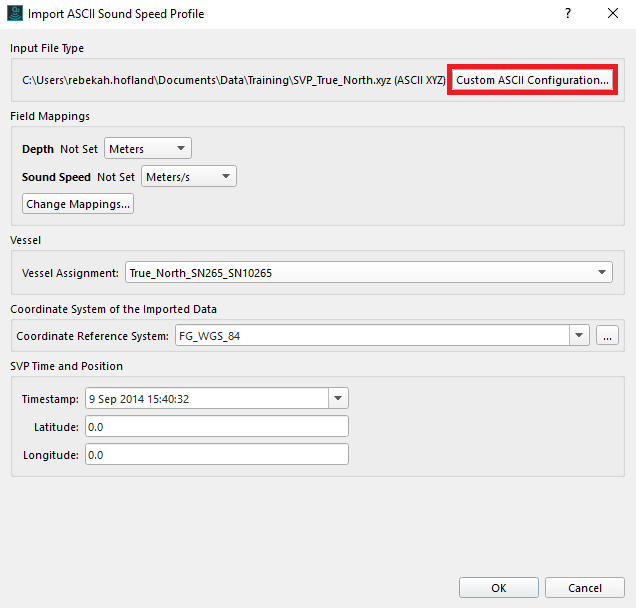Open the Timestamp calendar dropdown arrow
The image size is (636, 608).
[338, 398]
